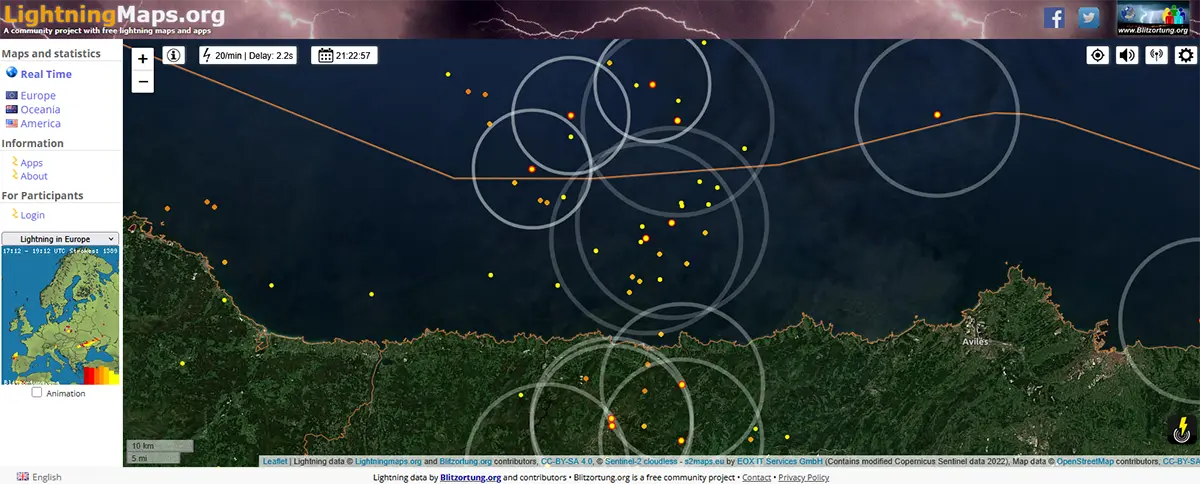Zoom in on the lightning map
The width and height of the screenshot is (1200, 484).
click(143, 59)
